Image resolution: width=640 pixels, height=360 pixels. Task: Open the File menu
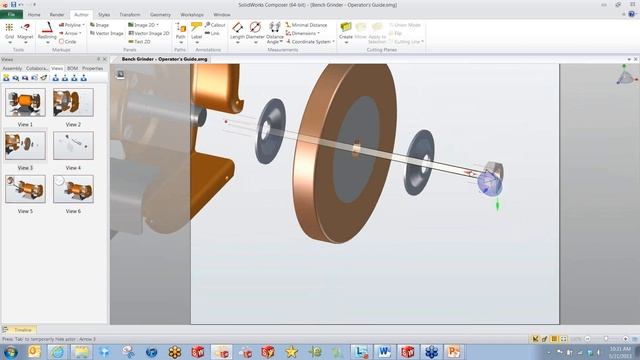(x=11, y=15)
